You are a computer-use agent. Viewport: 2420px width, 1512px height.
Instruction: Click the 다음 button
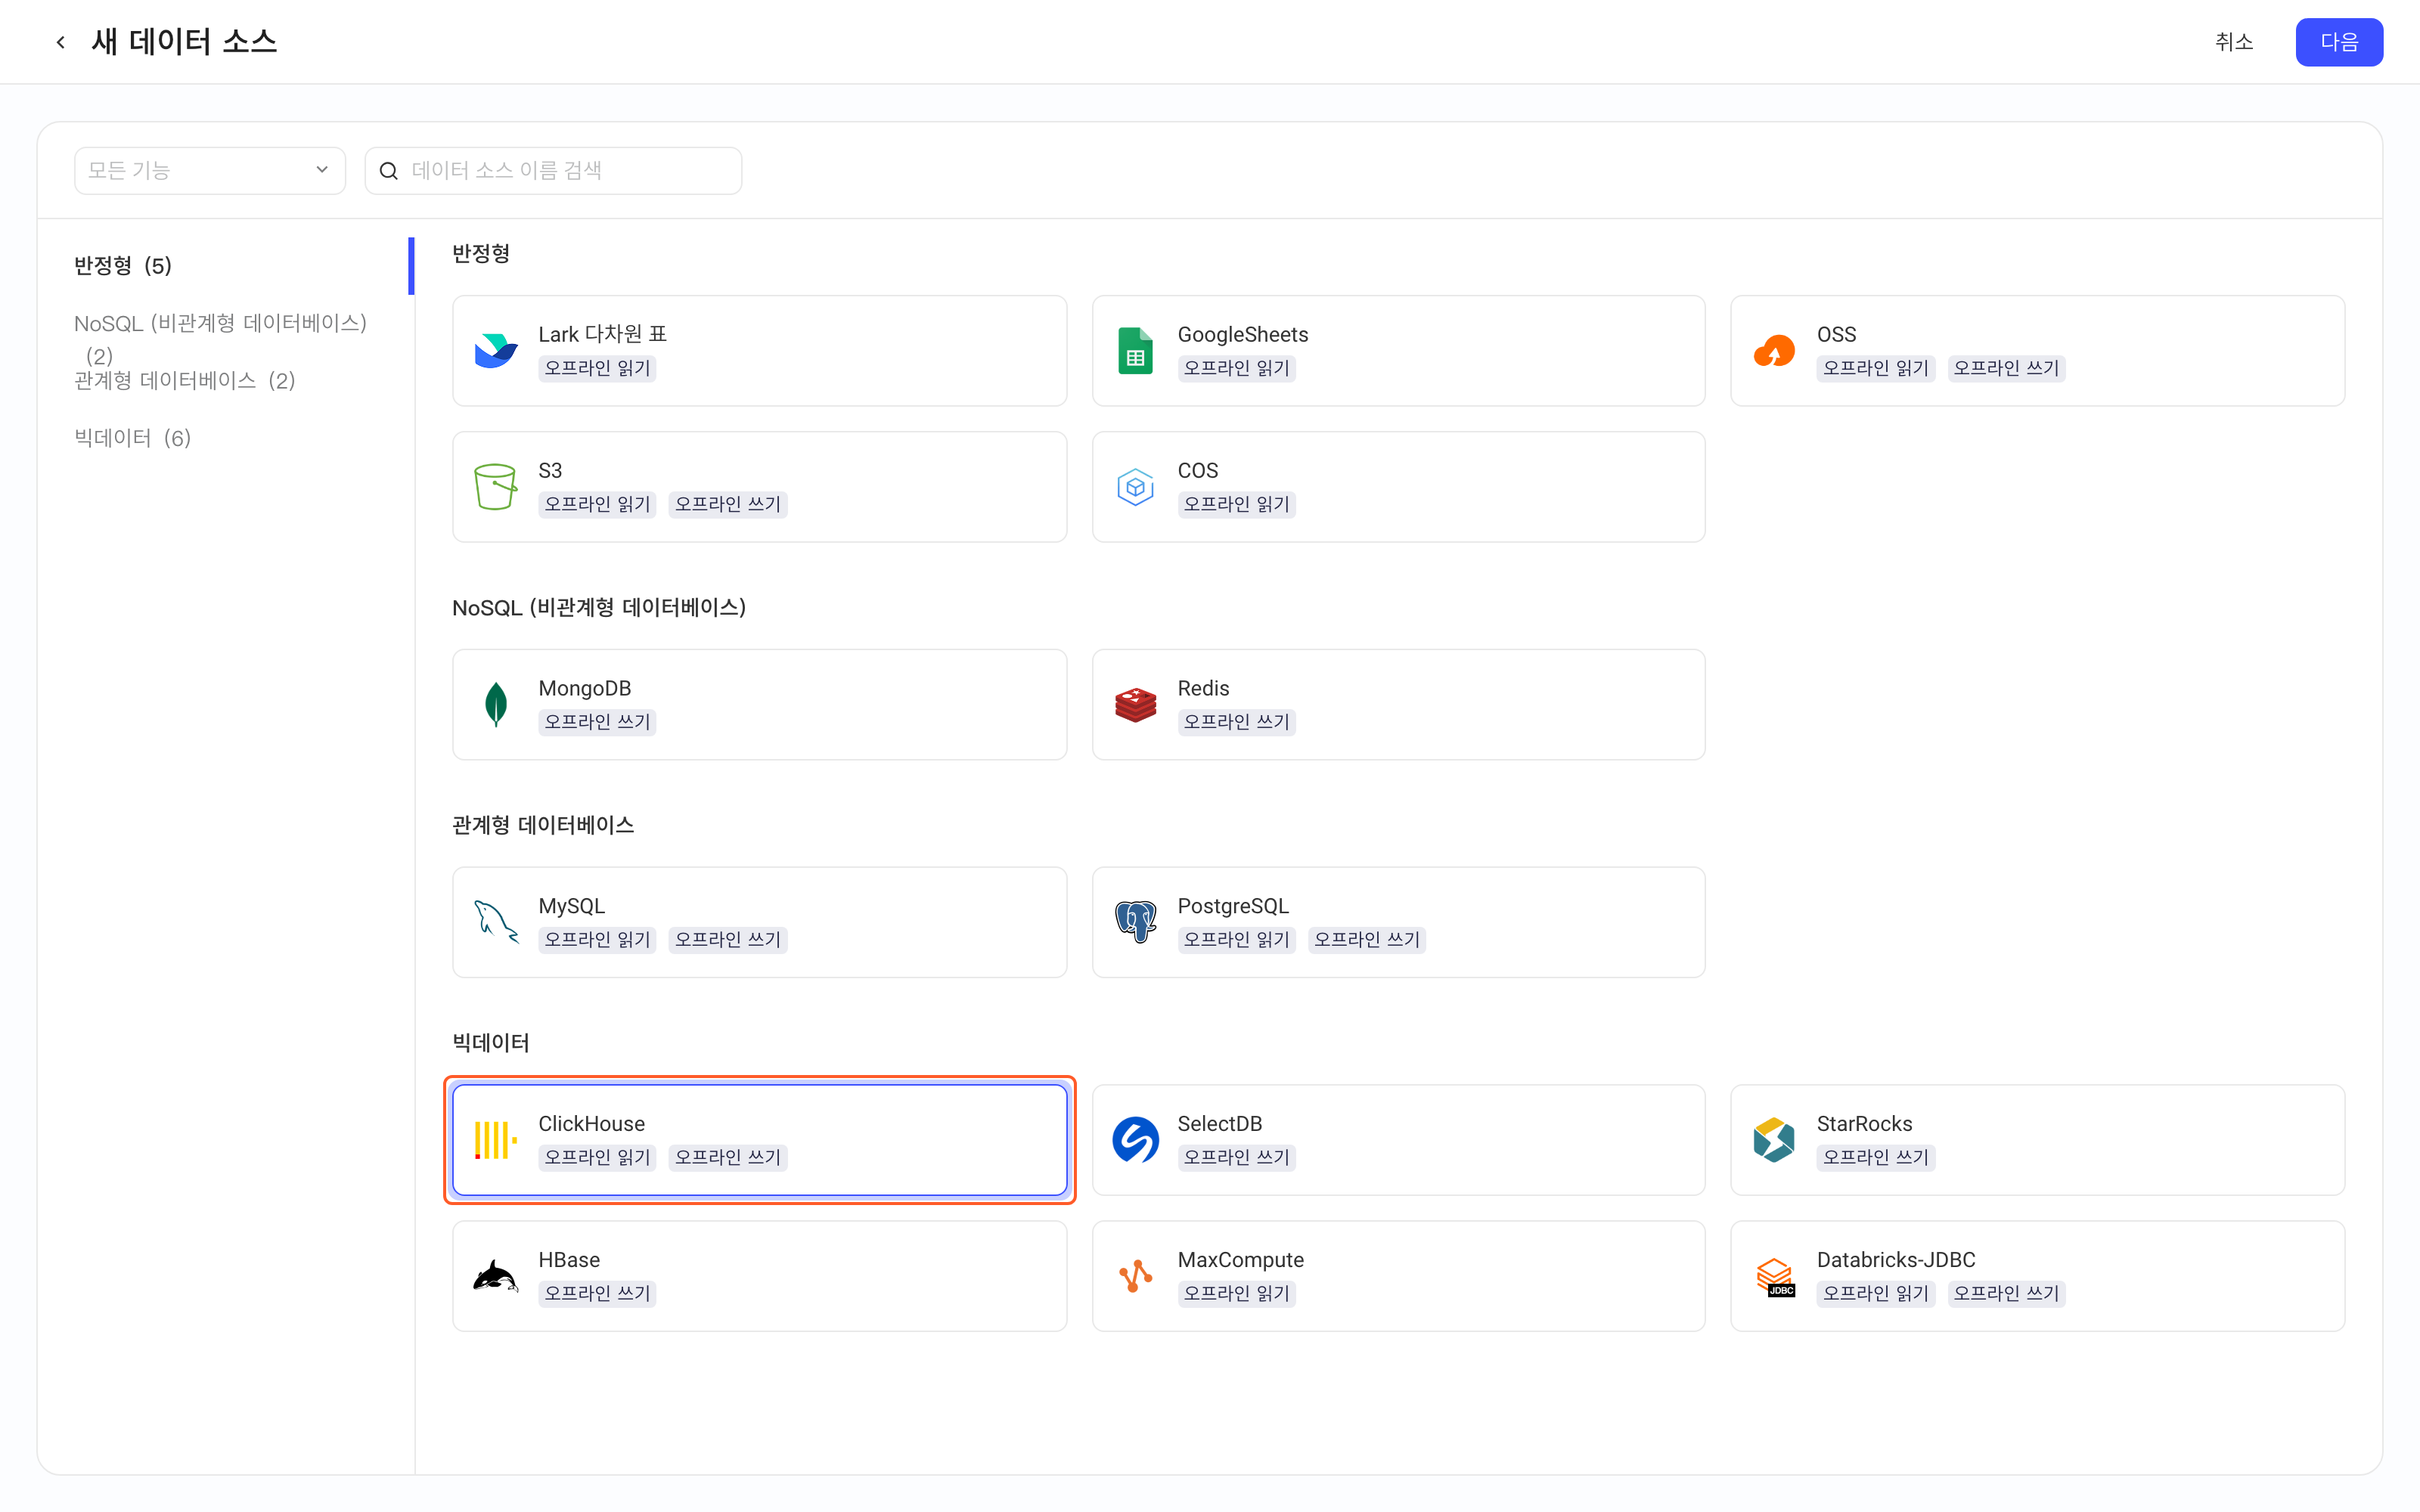(x=2338, y=42)
